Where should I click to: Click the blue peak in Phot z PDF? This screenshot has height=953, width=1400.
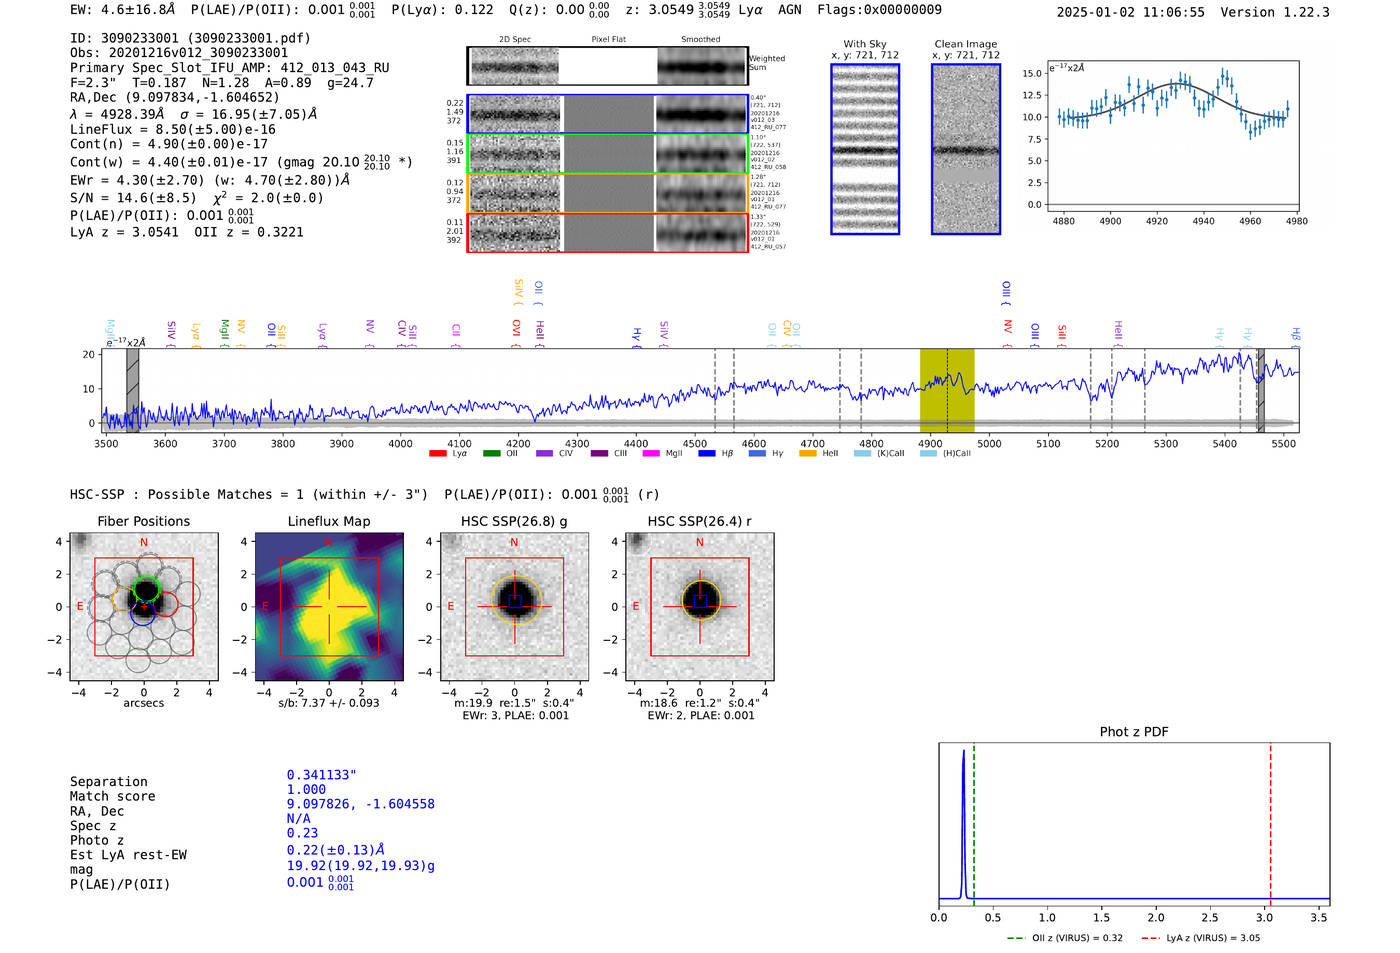(963, 822)
